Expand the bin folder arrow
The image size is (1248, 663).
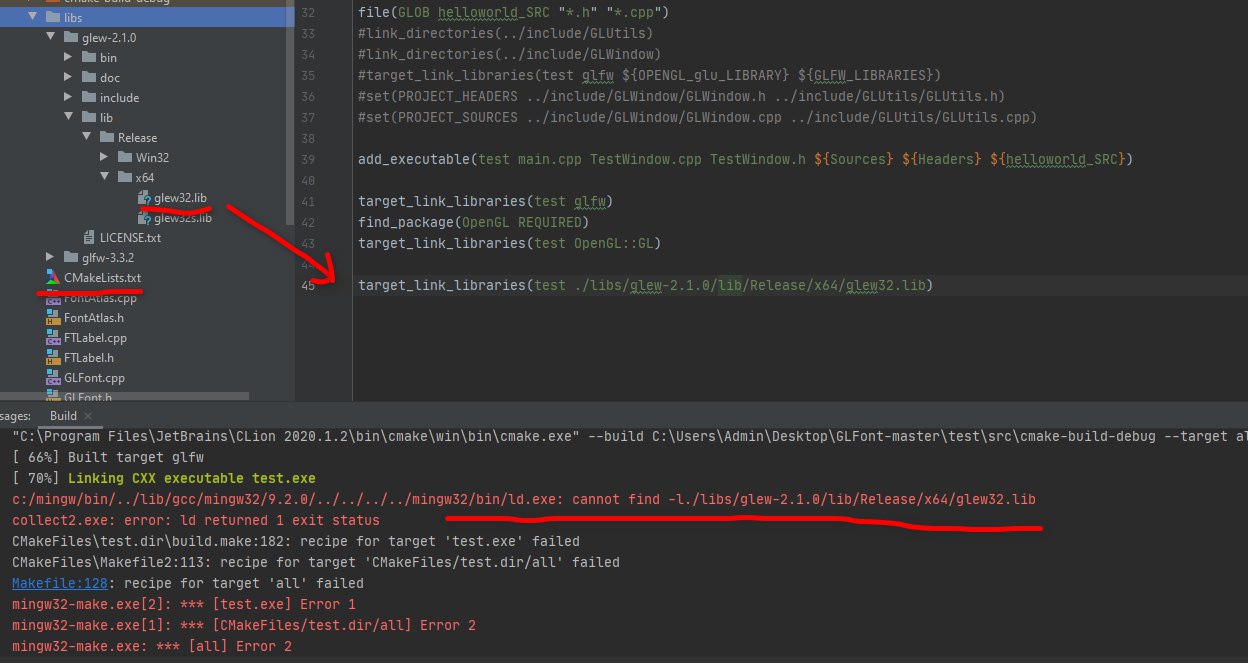68,57
